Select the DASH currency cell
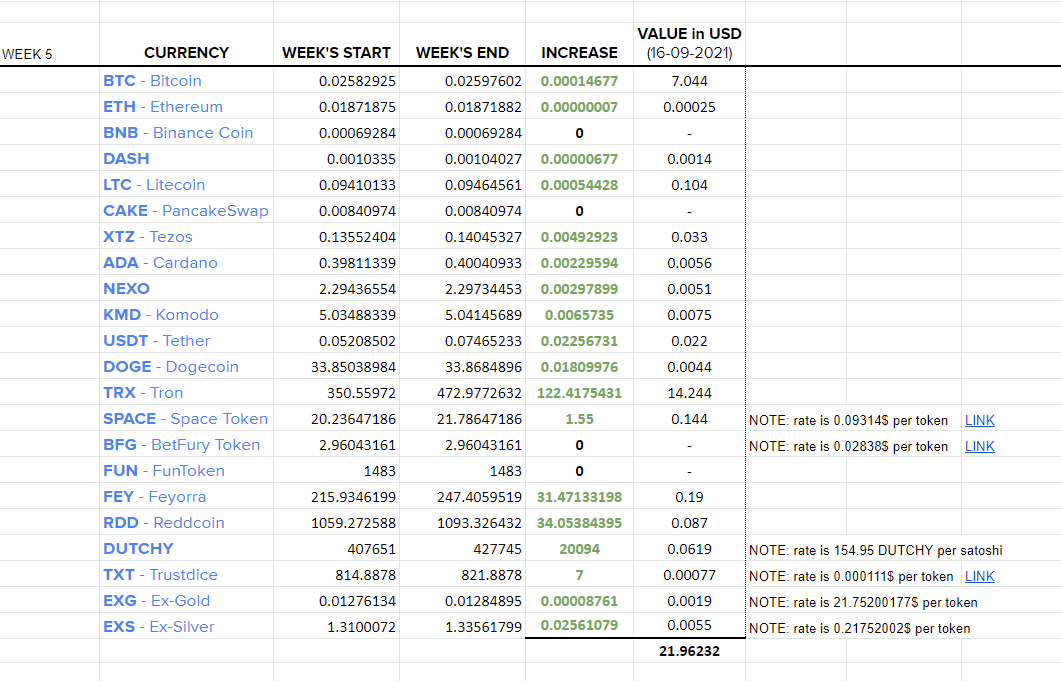The image size is (1061, 681). [186, 158]
